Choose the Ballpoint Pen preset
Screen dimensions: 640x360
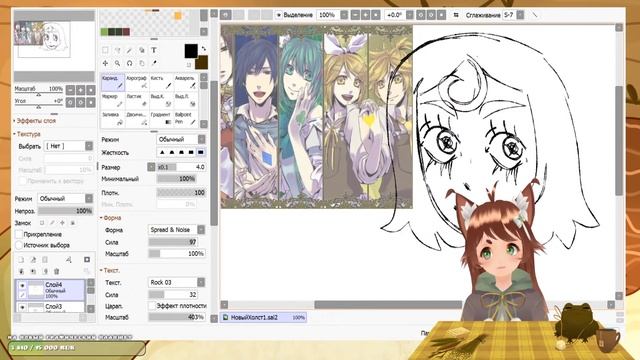click(185, 119)
